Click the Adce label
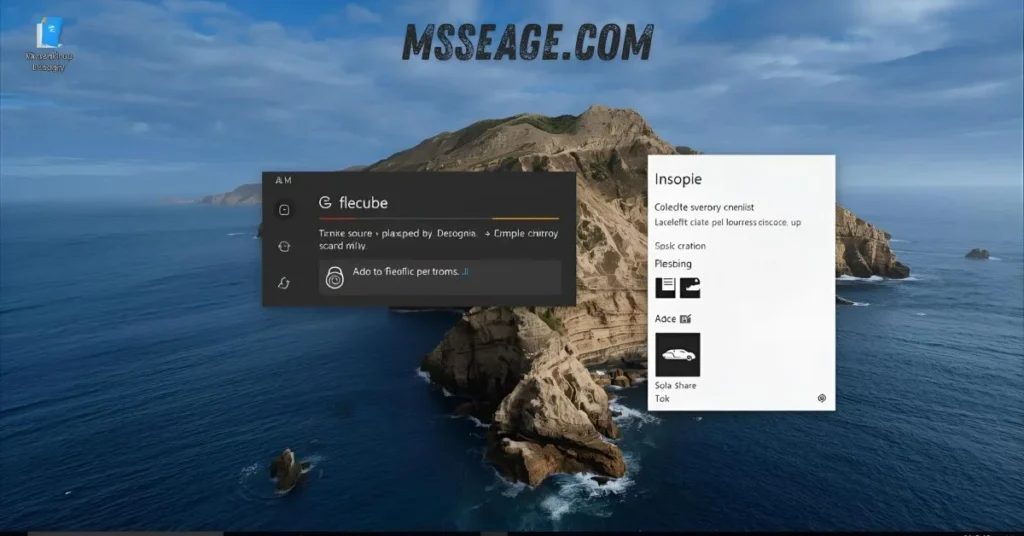Screen dimensions: 1024x536 tap(665, 319)
